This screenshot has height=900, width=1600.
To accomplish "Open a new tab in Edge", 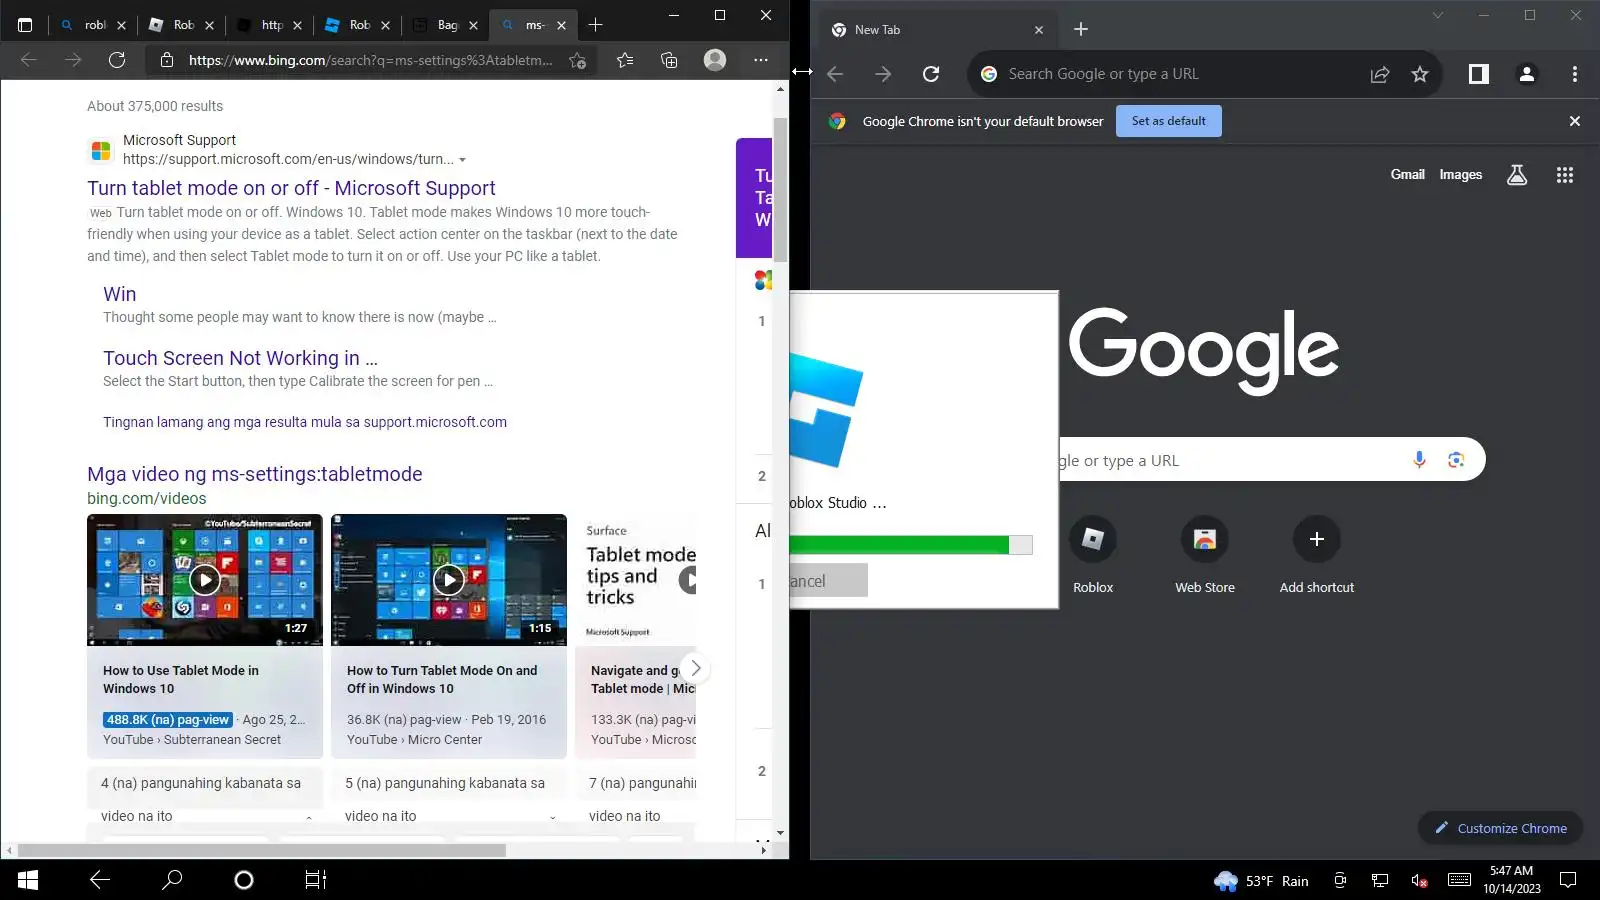I will click(596, 25).
